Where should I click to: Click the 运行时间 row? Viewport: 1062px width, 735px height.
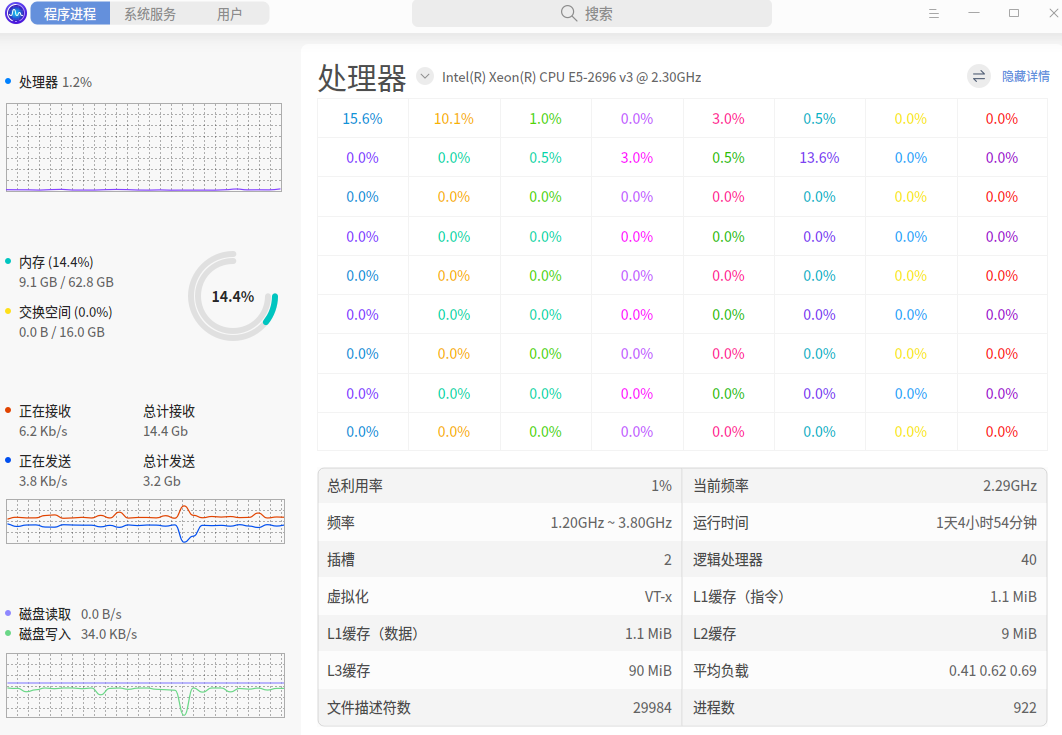[864, 523]
